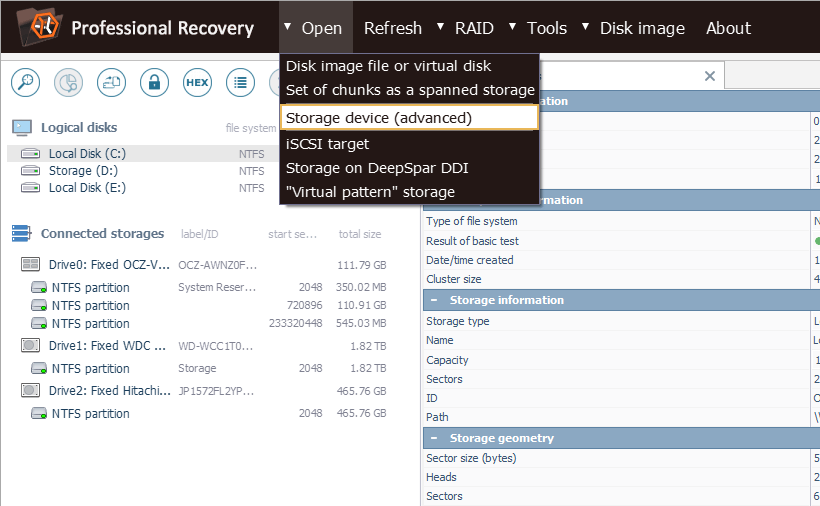Choose Storage device (advanced) menu entry
The width and height of the screenshot is (820, 506).
(409, 117)
